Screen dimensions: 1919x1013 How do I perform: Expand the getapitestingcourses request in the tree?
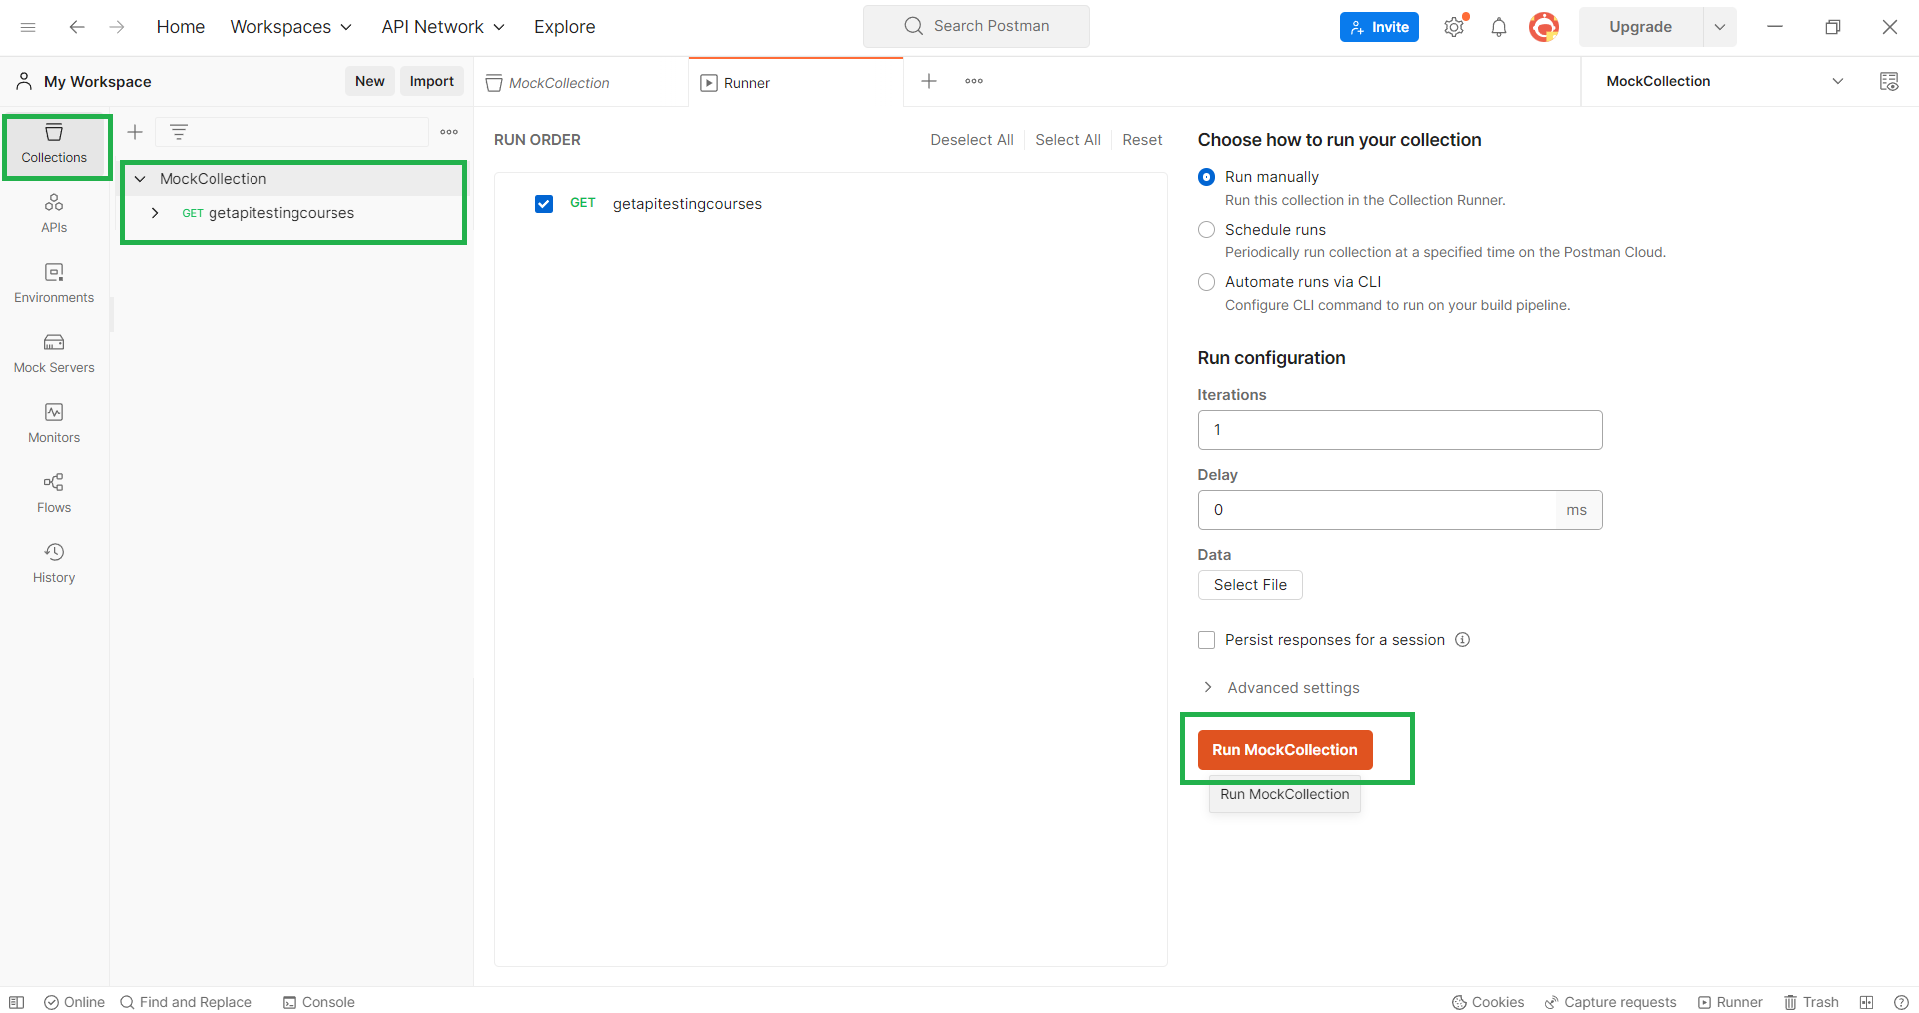pyautogui.click(x=155, y=213)
